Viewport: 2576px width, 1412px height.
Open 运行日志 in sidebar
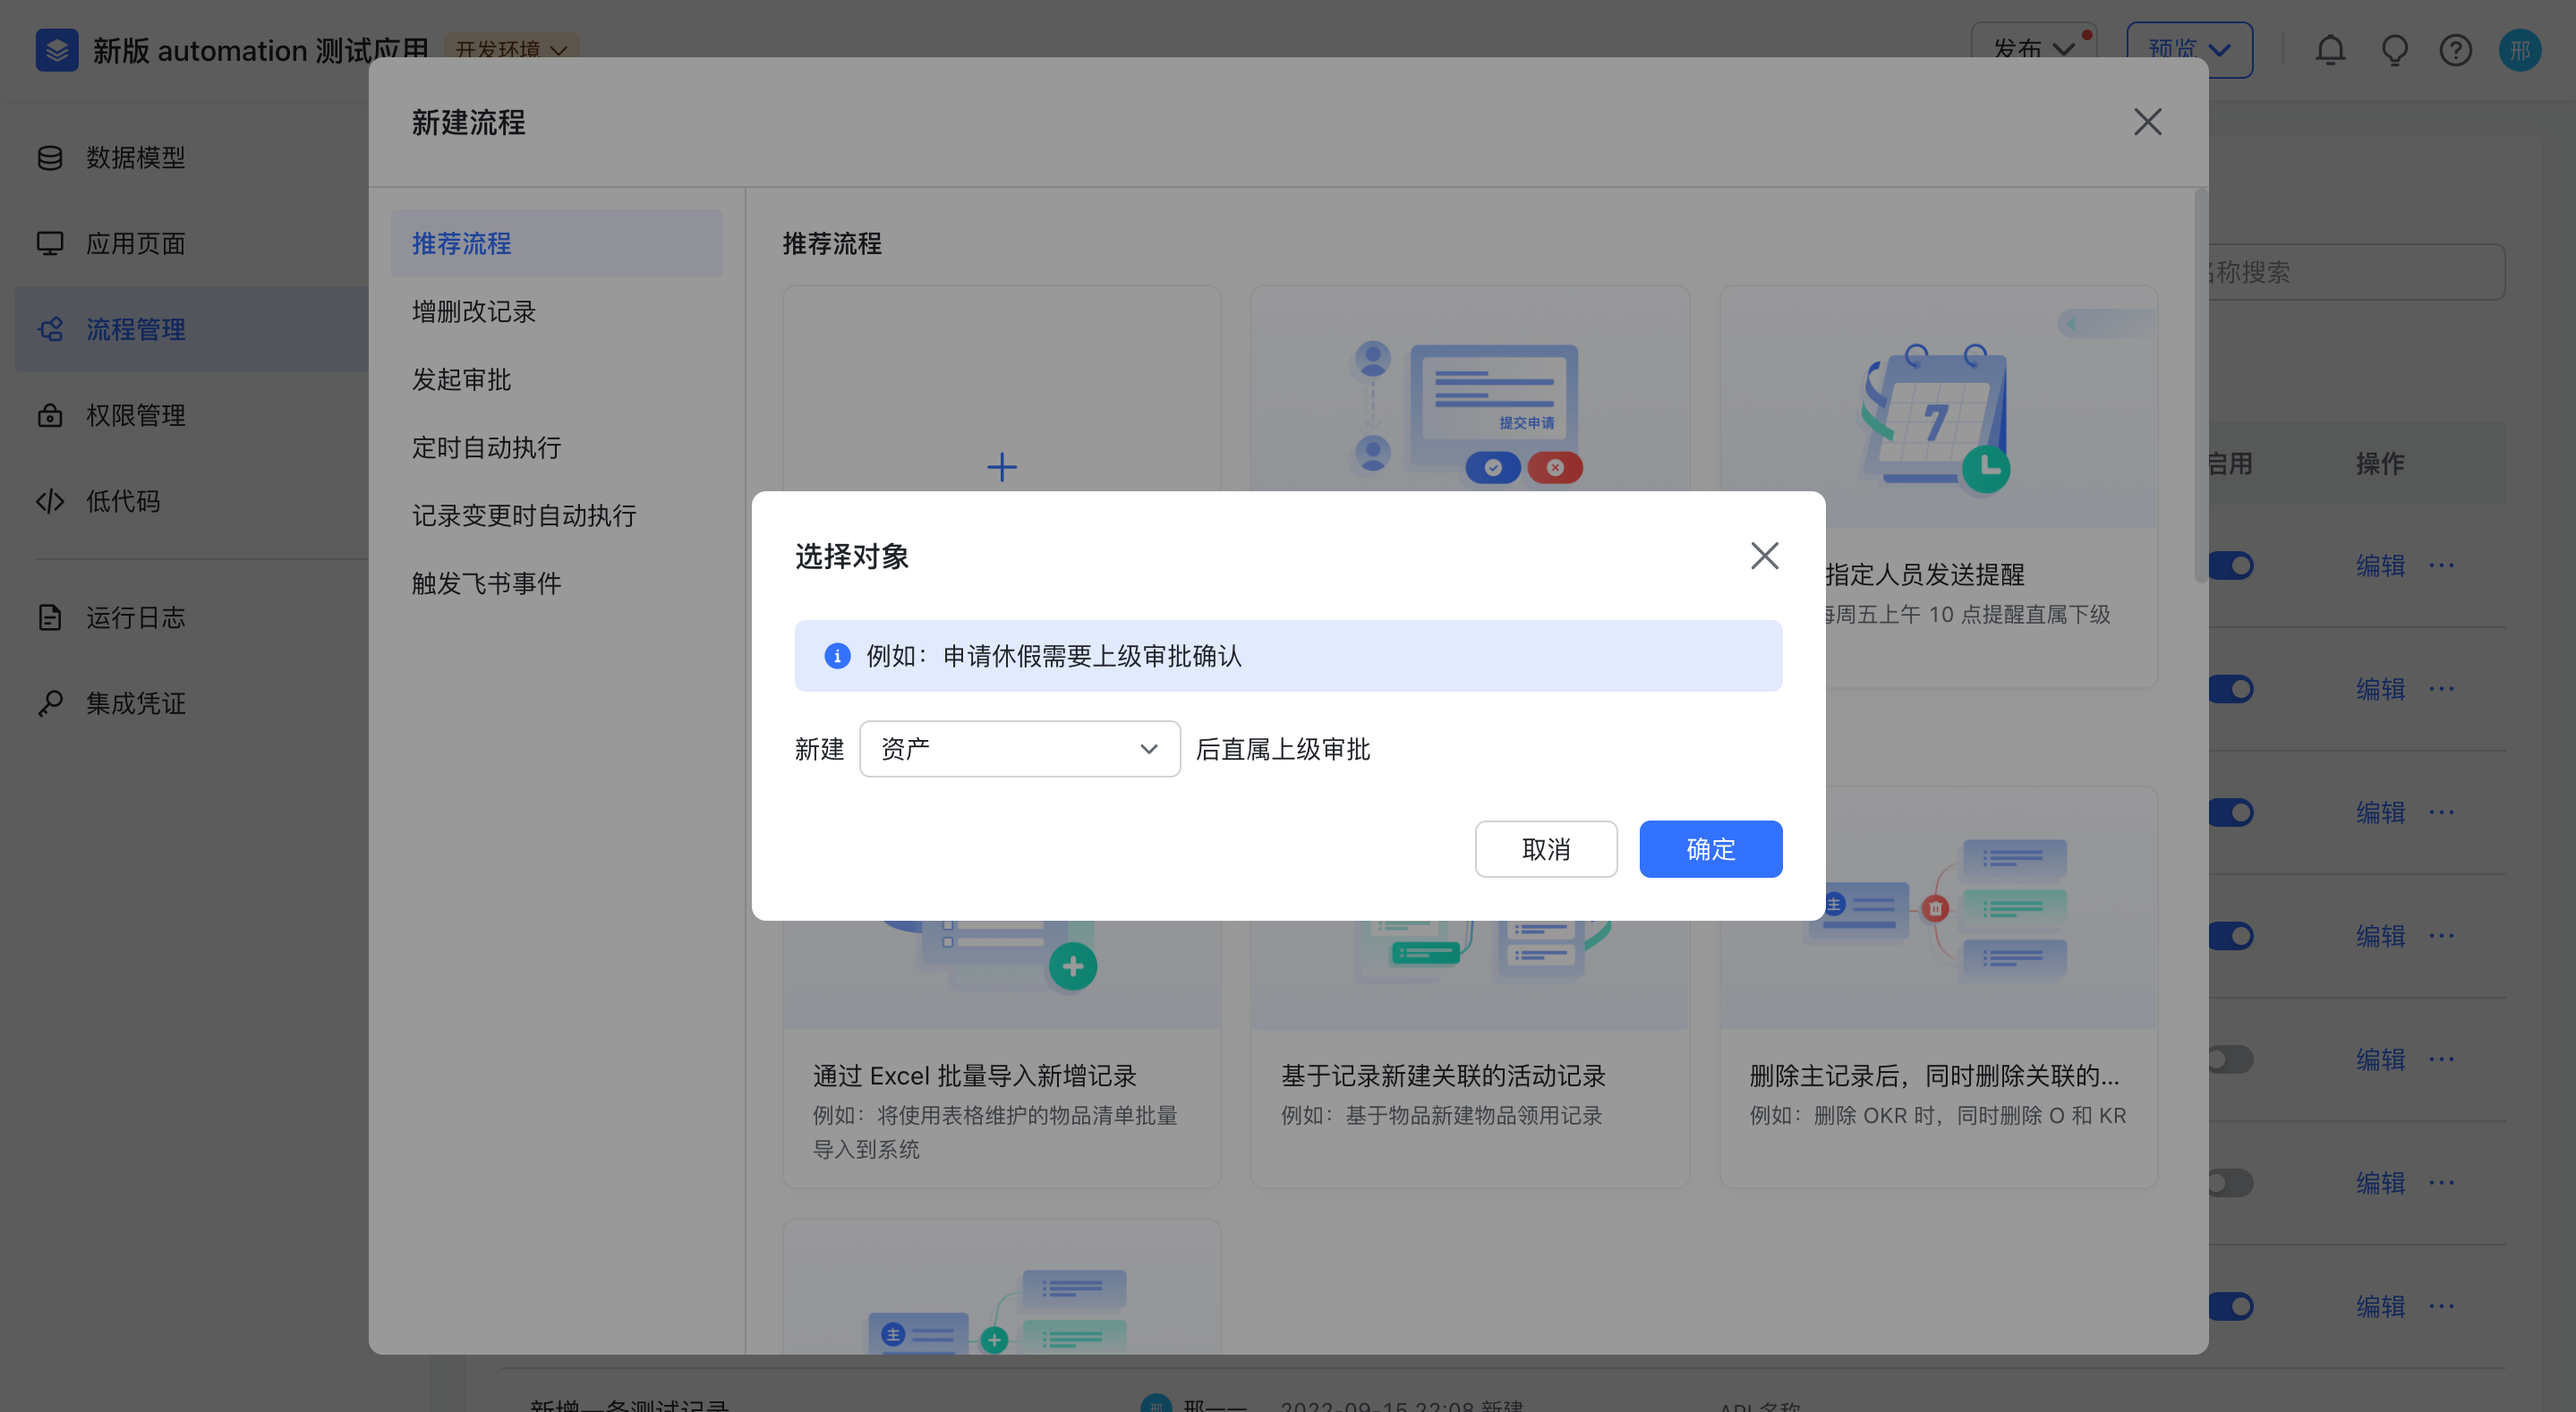tap(191, 617)
